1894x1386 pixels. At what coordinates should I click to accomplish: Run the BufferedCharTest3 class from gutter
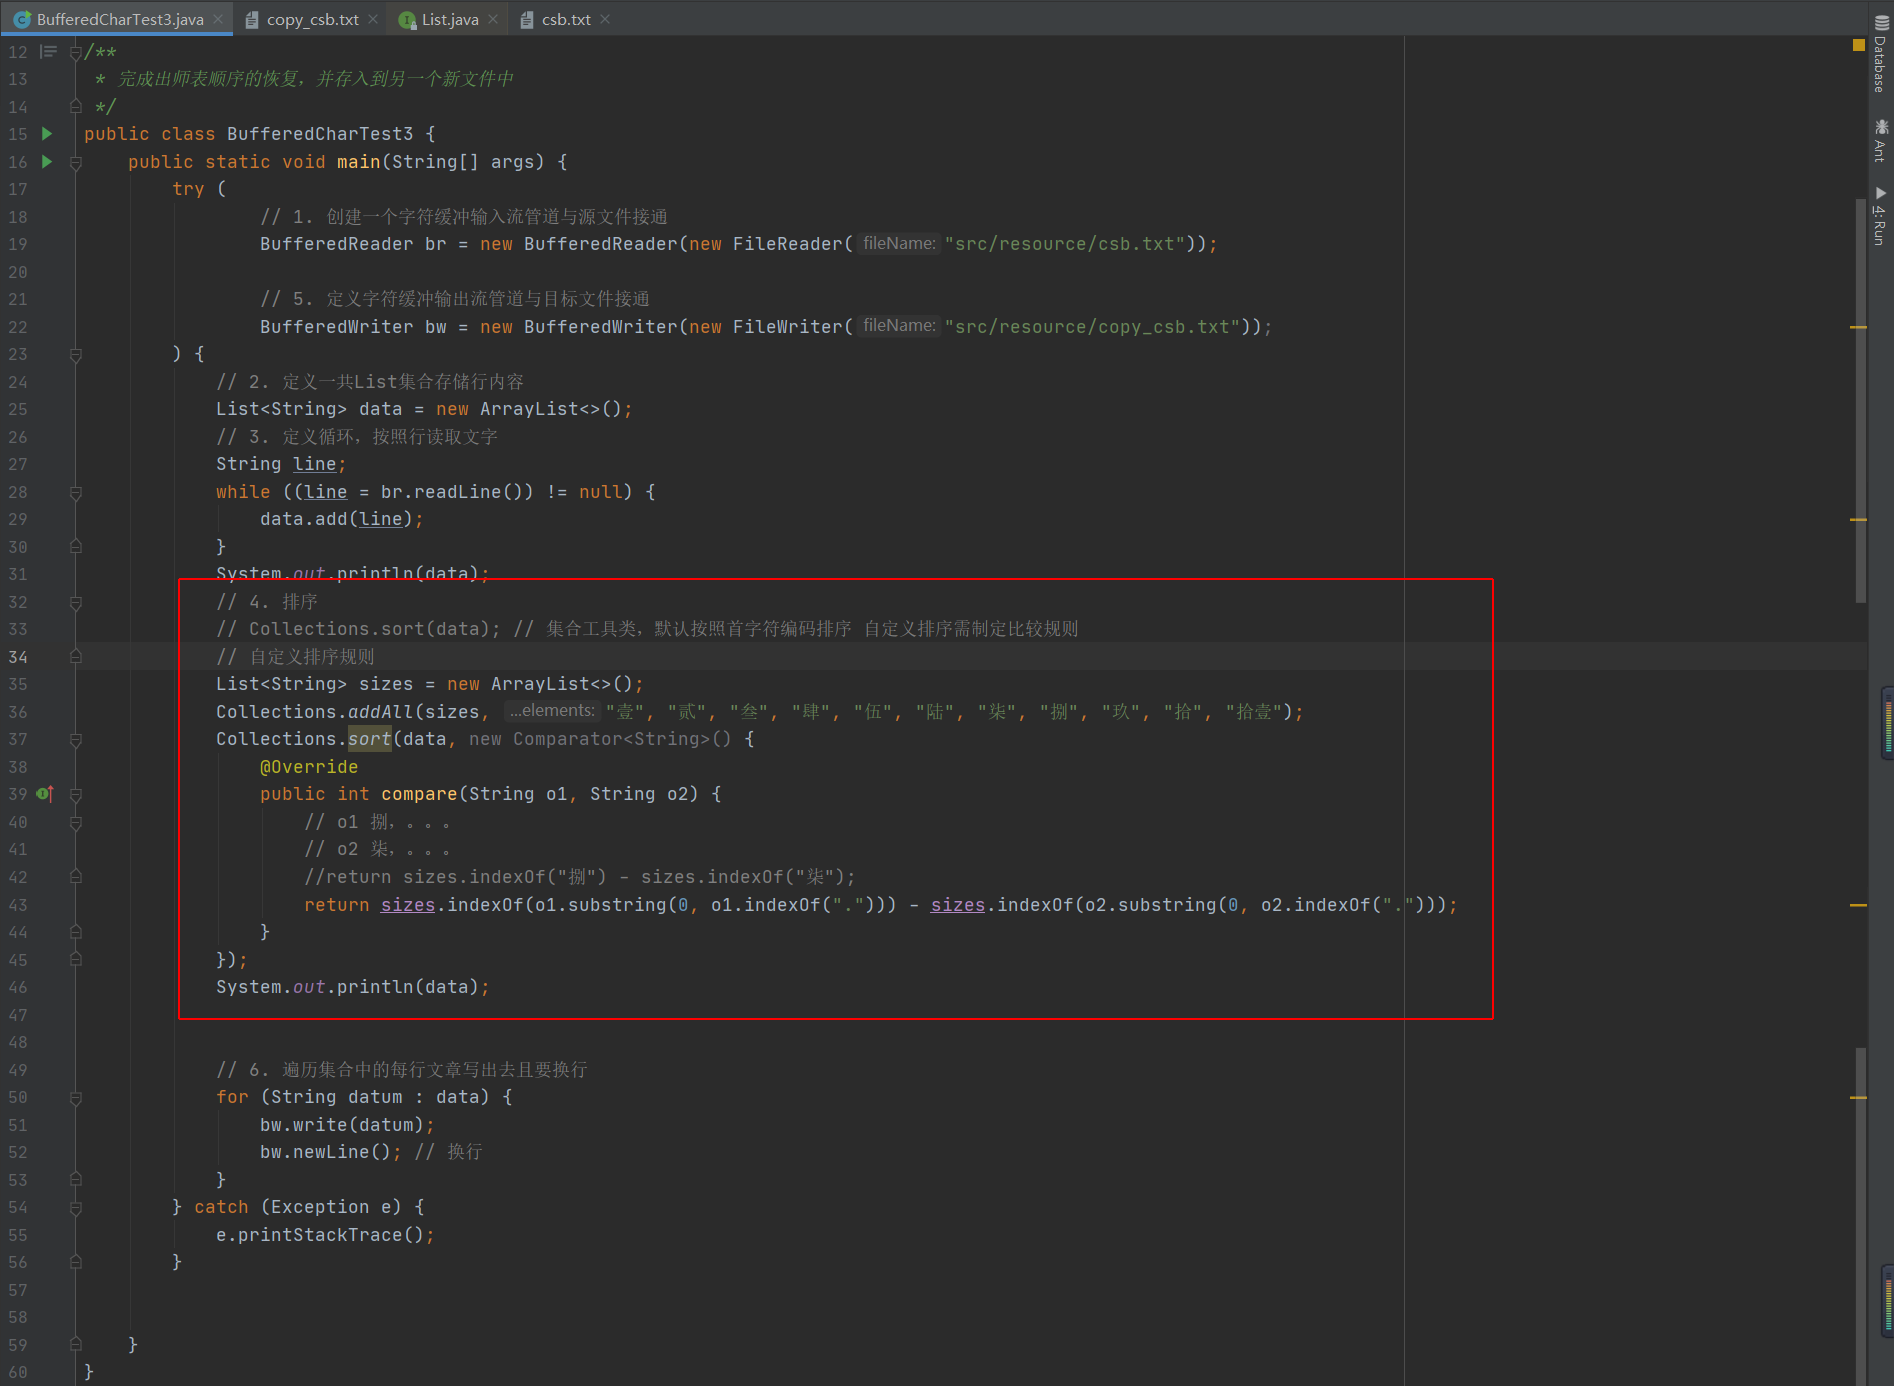46,134
